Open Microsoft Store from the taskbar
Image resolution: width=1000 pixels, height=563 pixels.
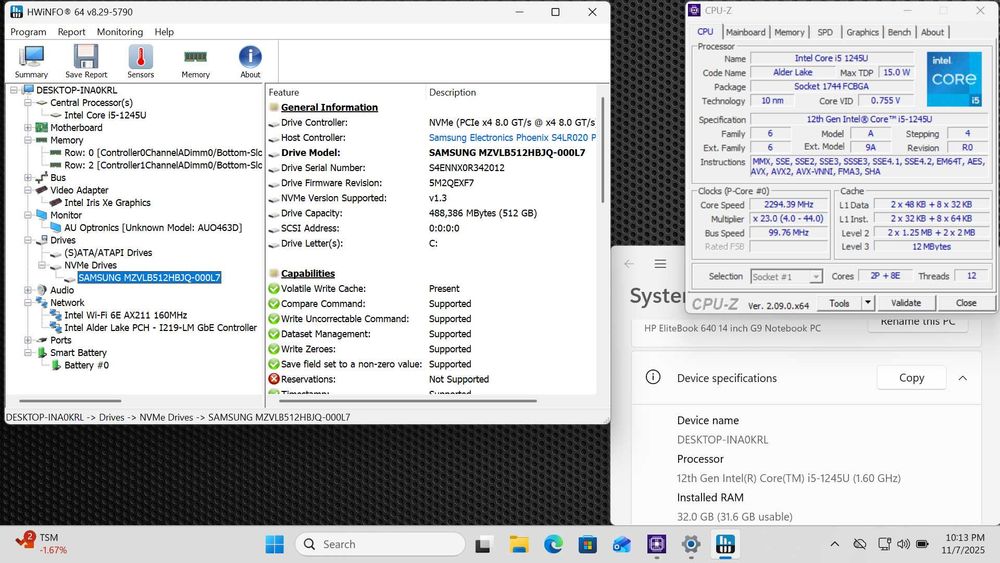pyautogui.click(x=587, y=545)
